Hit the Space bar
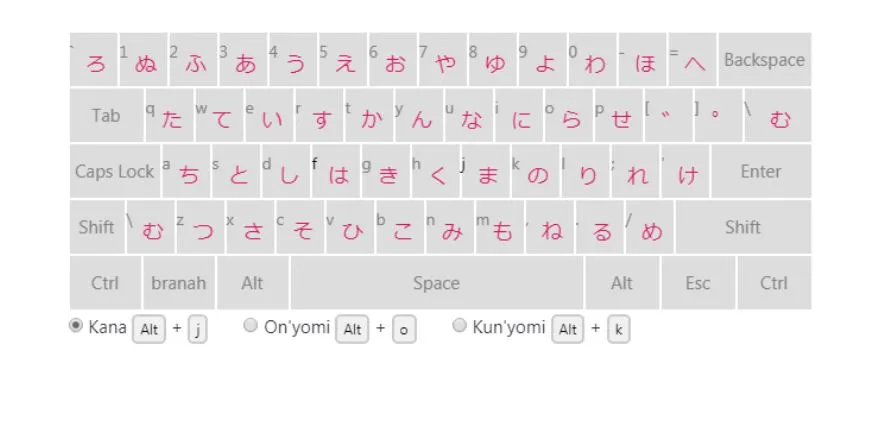Viewport: 869px width, 428px height. click(x=436, y=283)
